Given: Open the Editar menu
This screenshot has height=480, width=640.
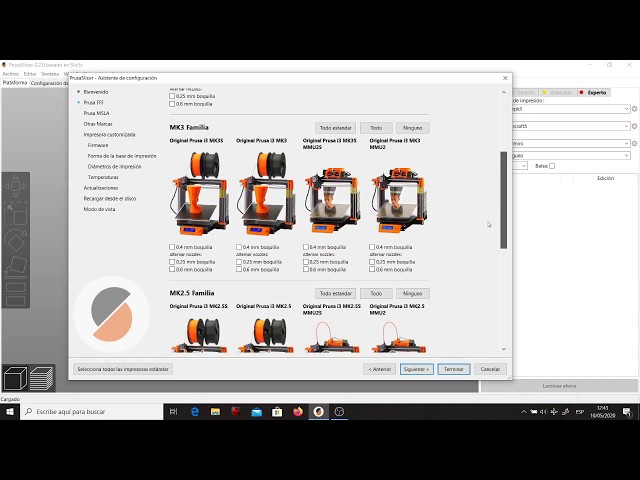Looking at the screenshot, I should point(30,74).
